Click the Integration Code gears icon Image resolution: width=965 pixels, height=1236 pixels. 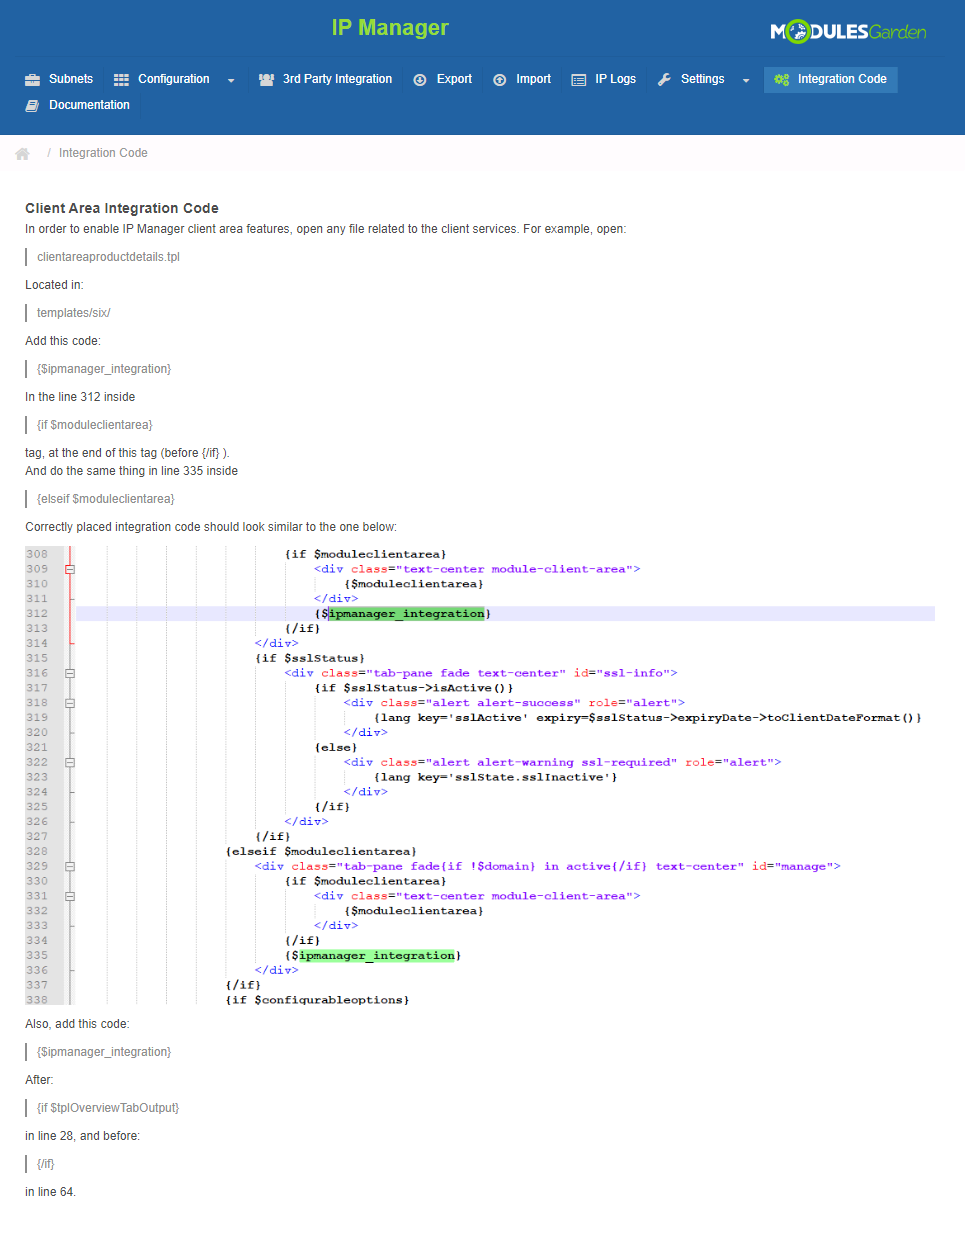coord(781,80)
